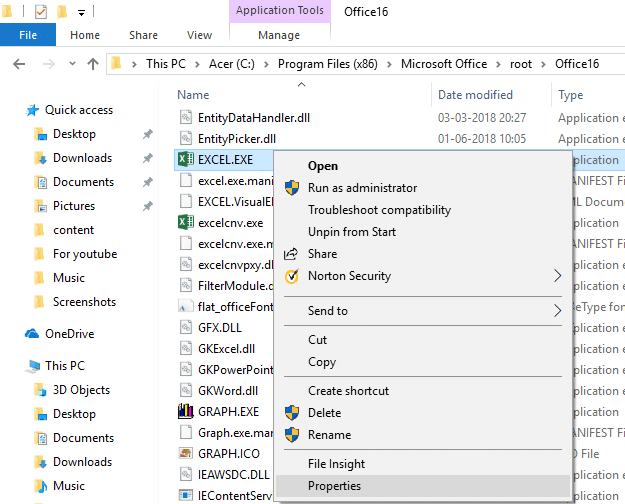This screenshot has height=504, width=625.
Task: Click the IEContentServ file icon
Action: (x=186, y=495)
